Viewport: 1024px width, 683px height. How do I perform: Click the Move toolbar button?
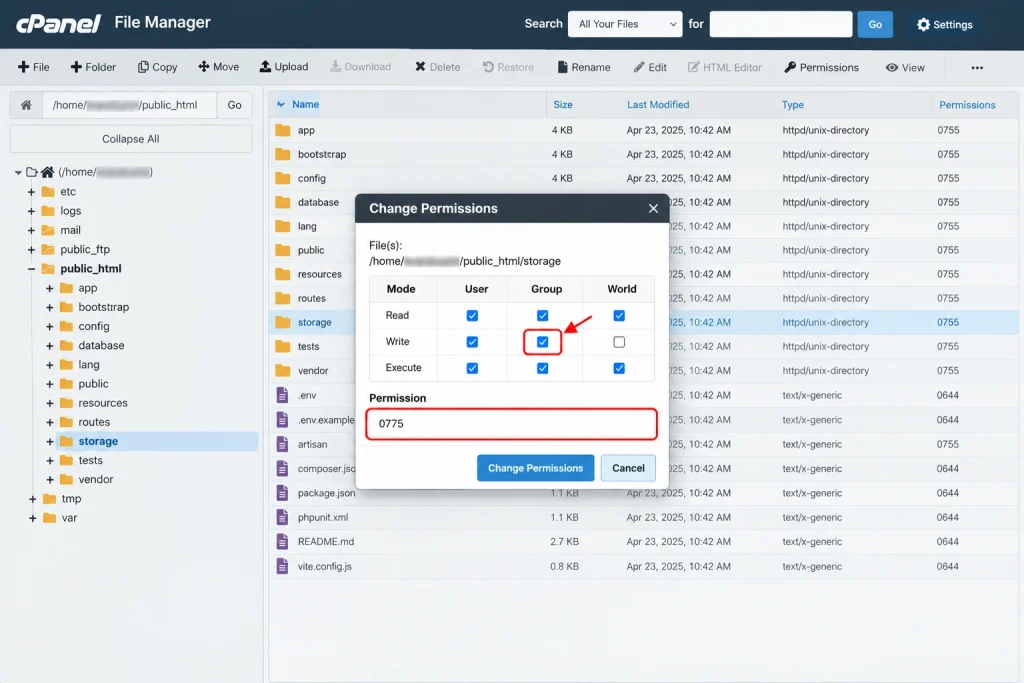(x=219, y=67)
